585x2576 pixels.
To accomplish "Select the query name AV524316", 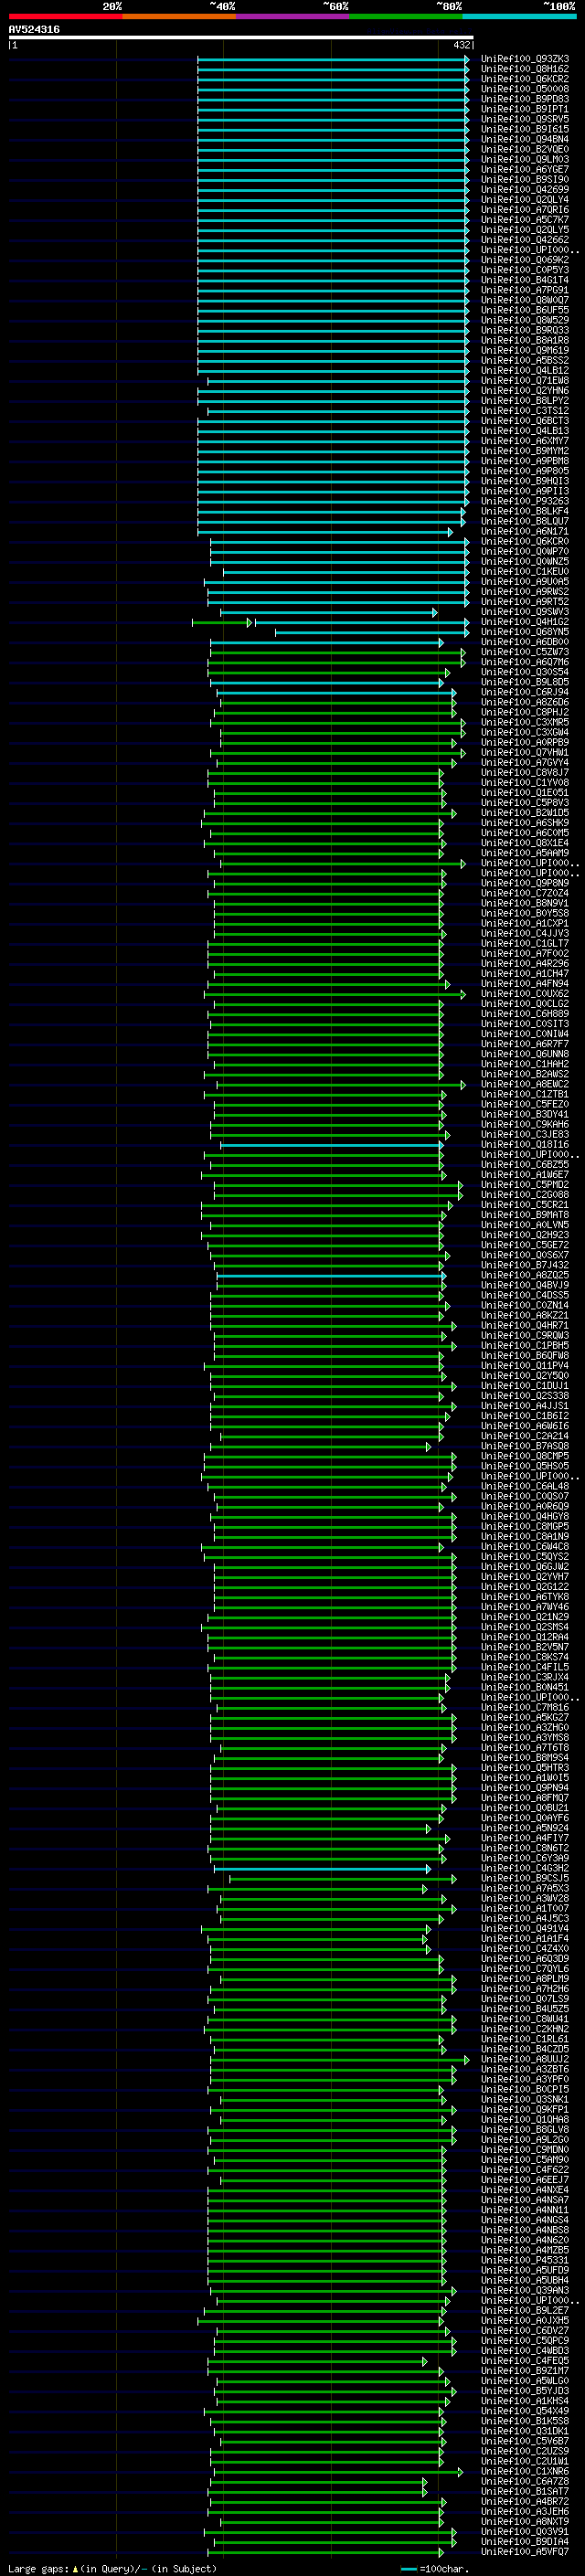I will coord(34,29).
